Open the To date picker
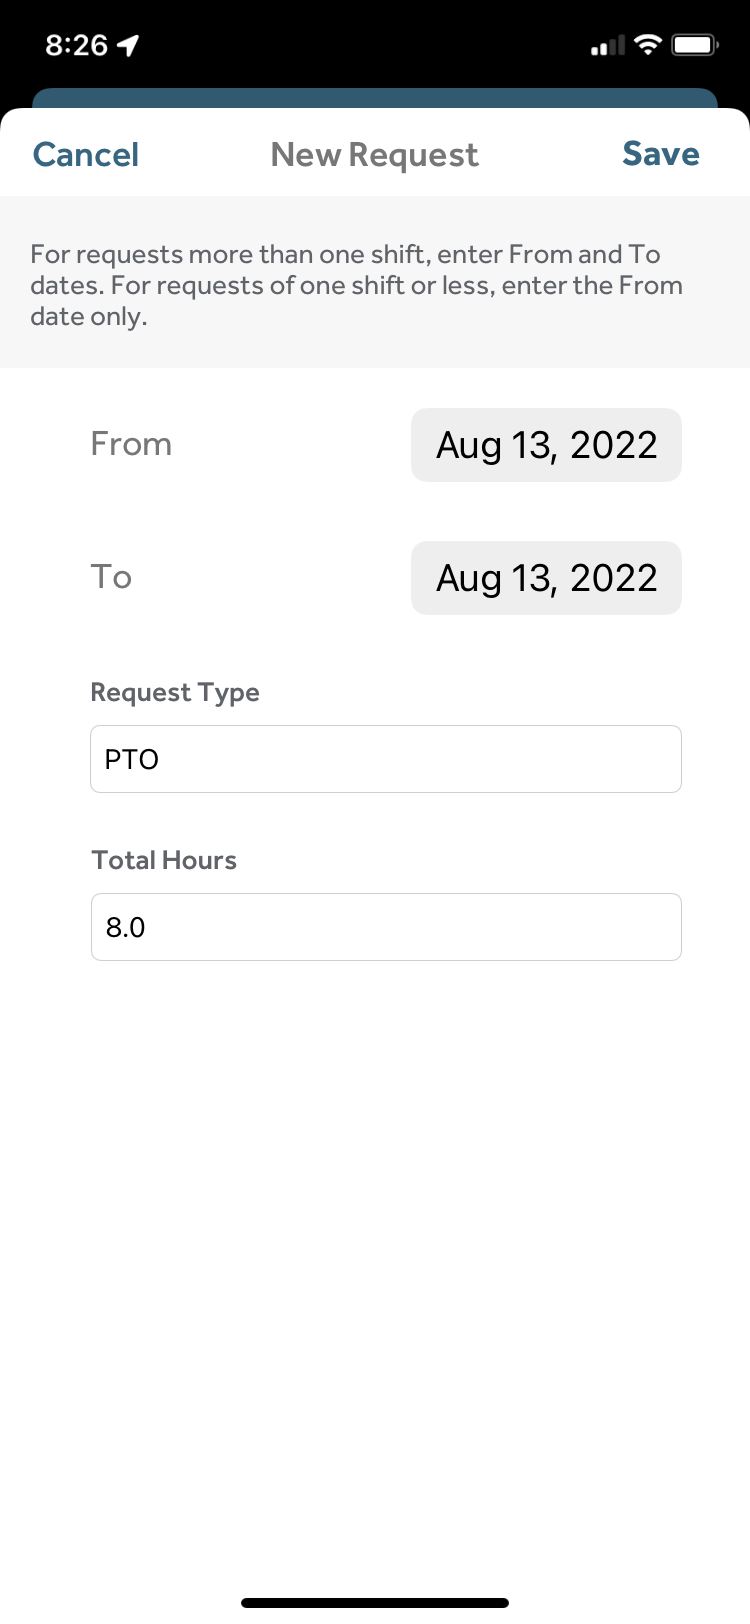Screen dimensions: 750x1624 click(x=546, y=578)
